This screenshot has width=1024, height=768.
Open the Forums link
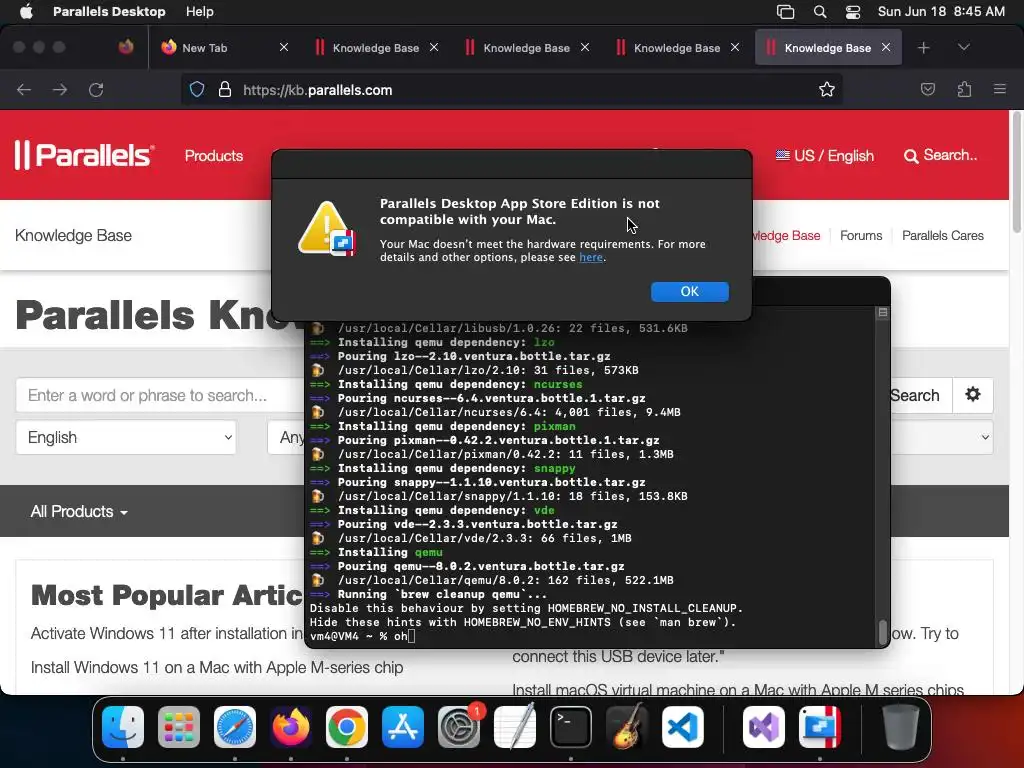861,236
